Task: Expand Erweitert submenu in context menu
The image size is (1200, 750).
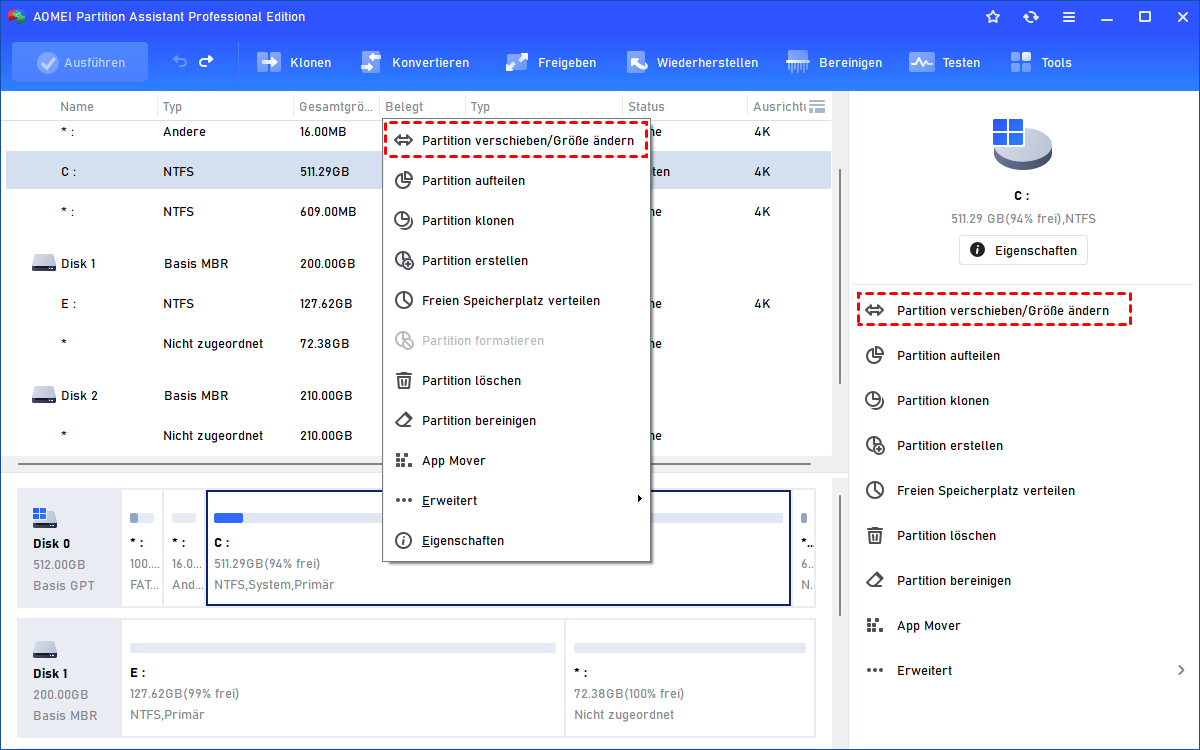Action: [516, 500]
